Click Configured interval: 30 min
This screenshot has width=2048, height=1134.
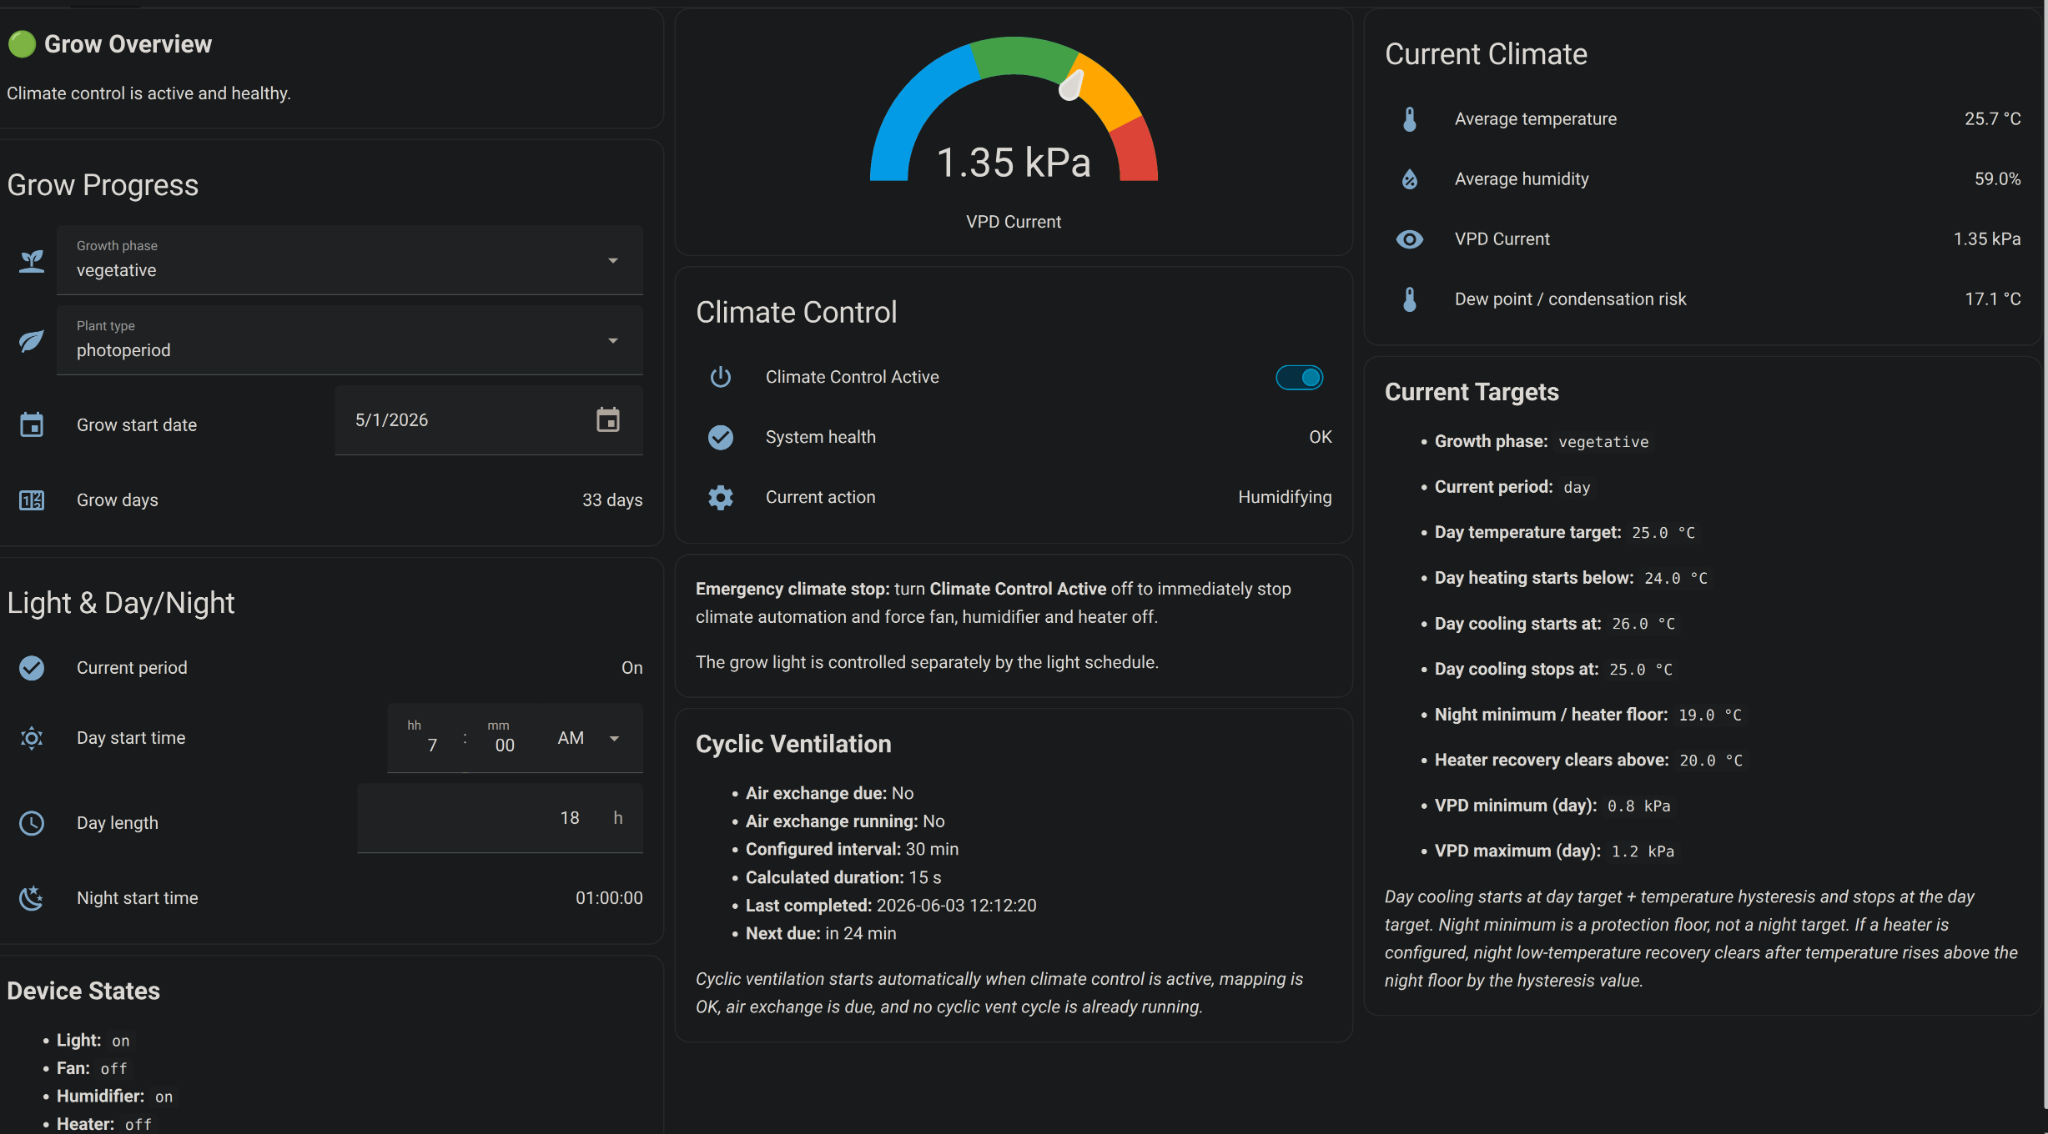point(852,849)
